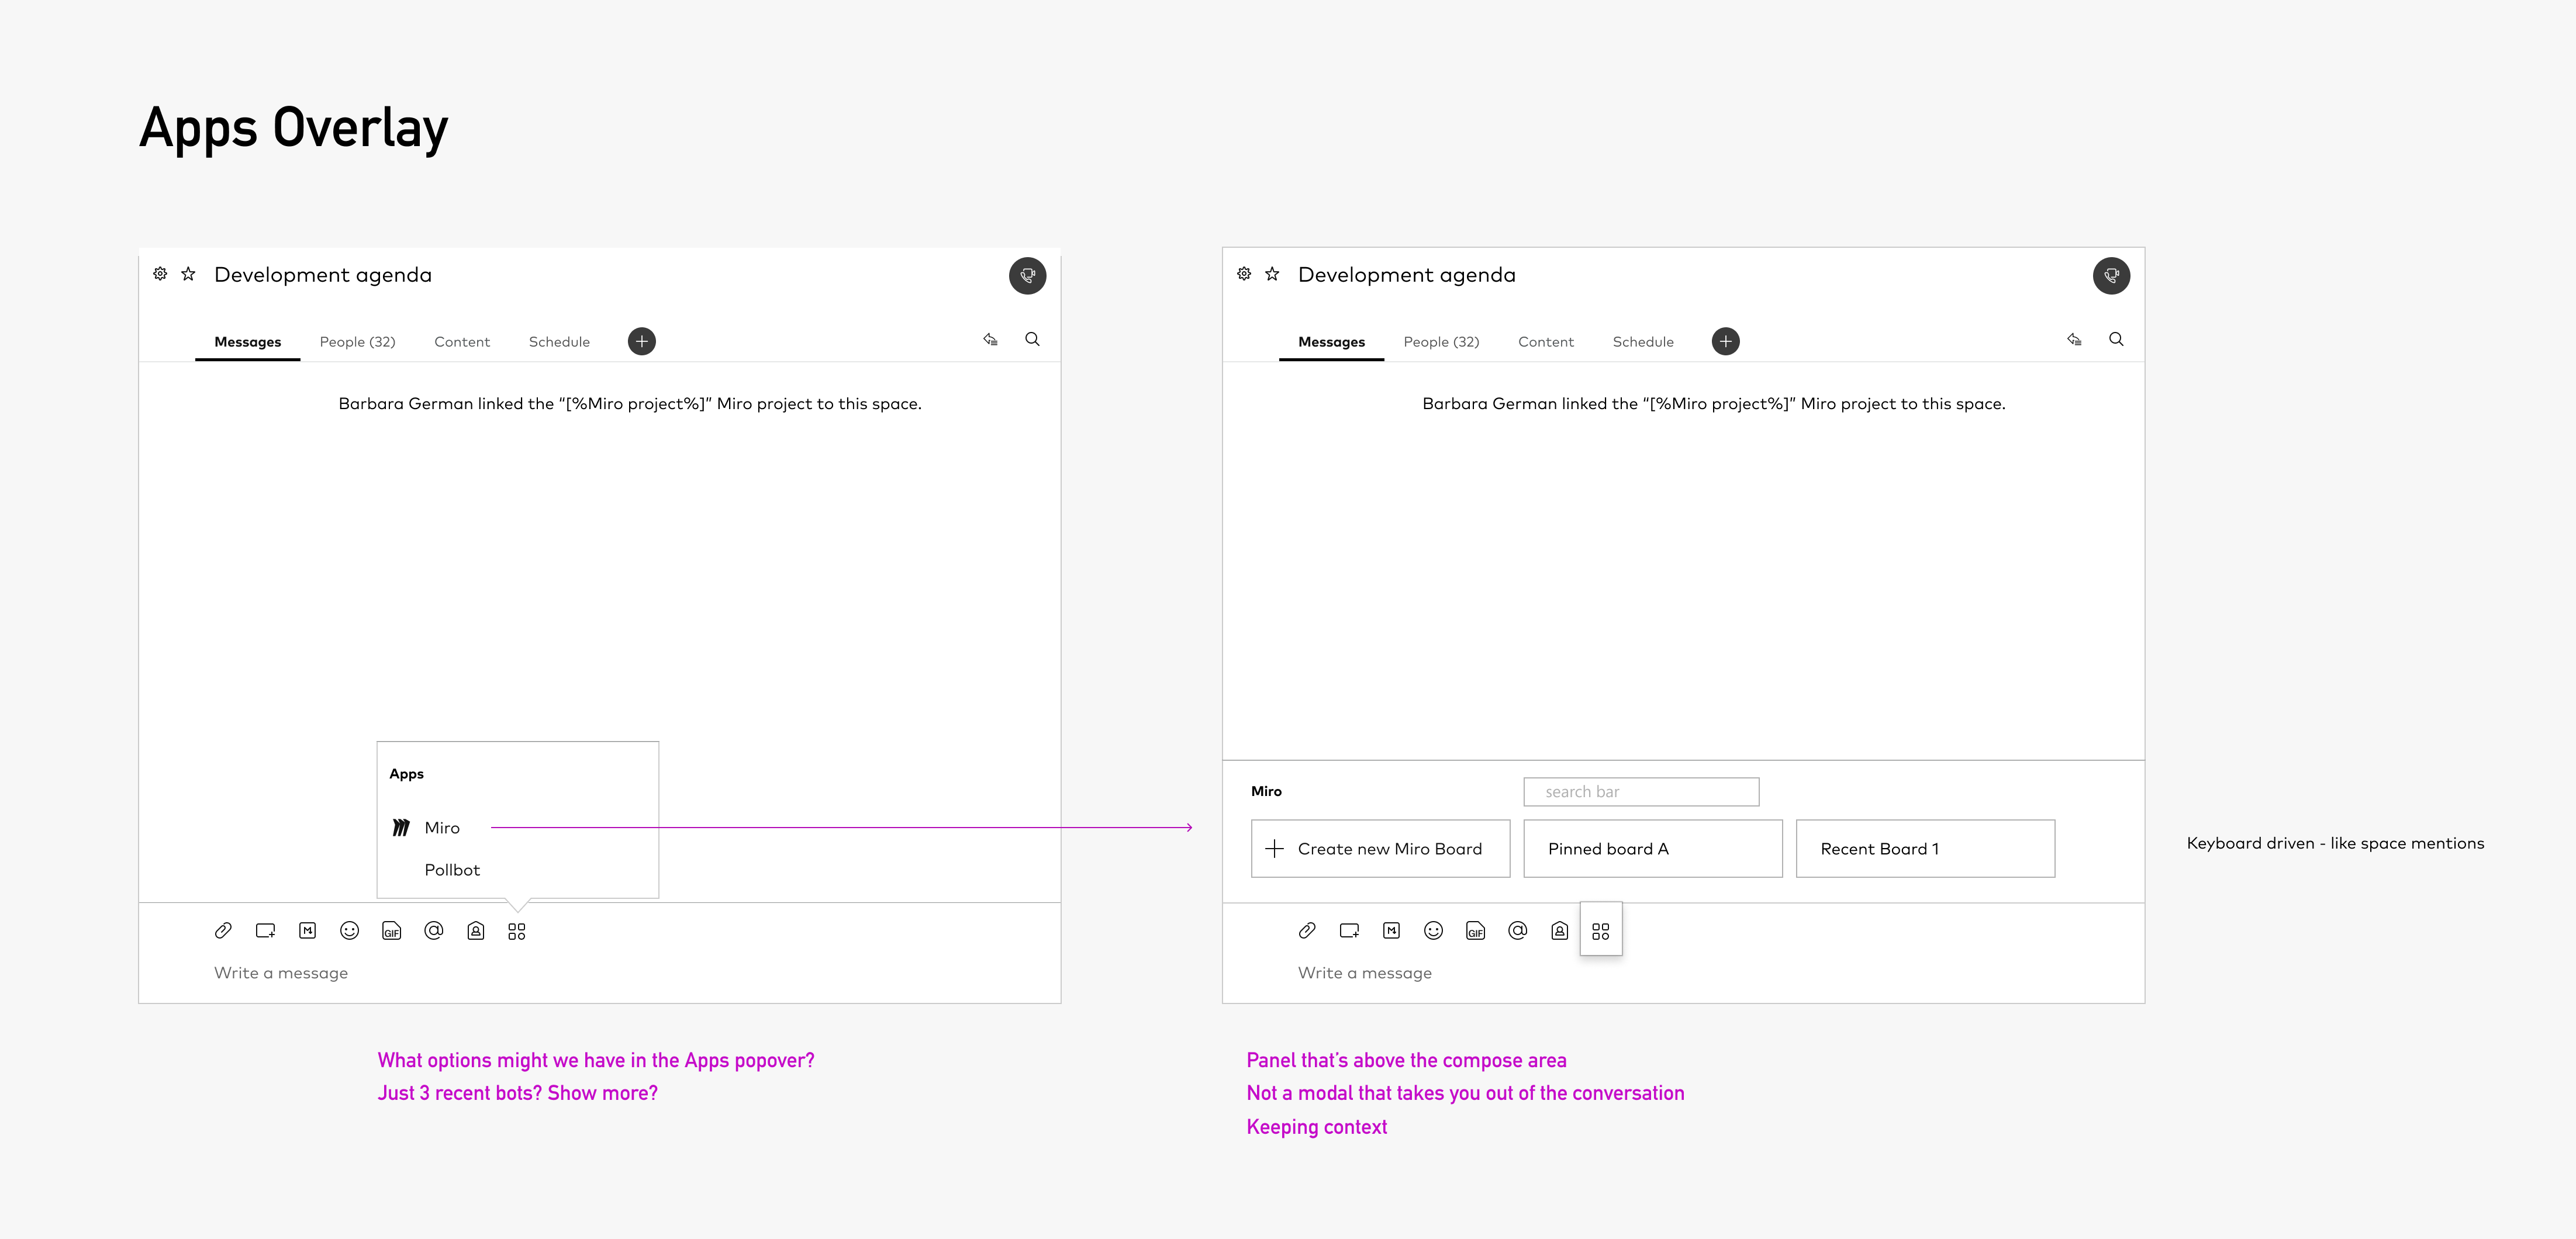Viewport: 2576px width, 1239px height.
Task: Switch to People (32) tab in left window
Action: (x=357, y=341)
